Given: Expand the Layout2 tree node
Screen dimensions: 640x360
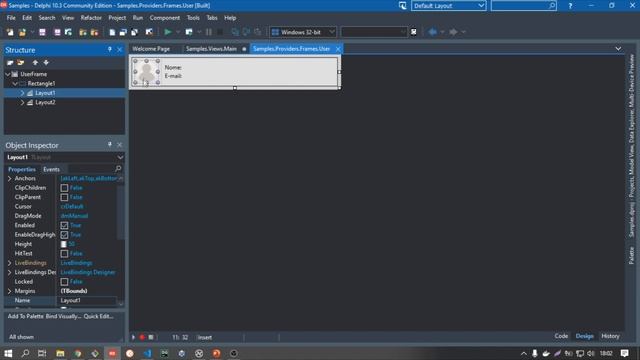Looking at the screenshot, I should 22,102.
